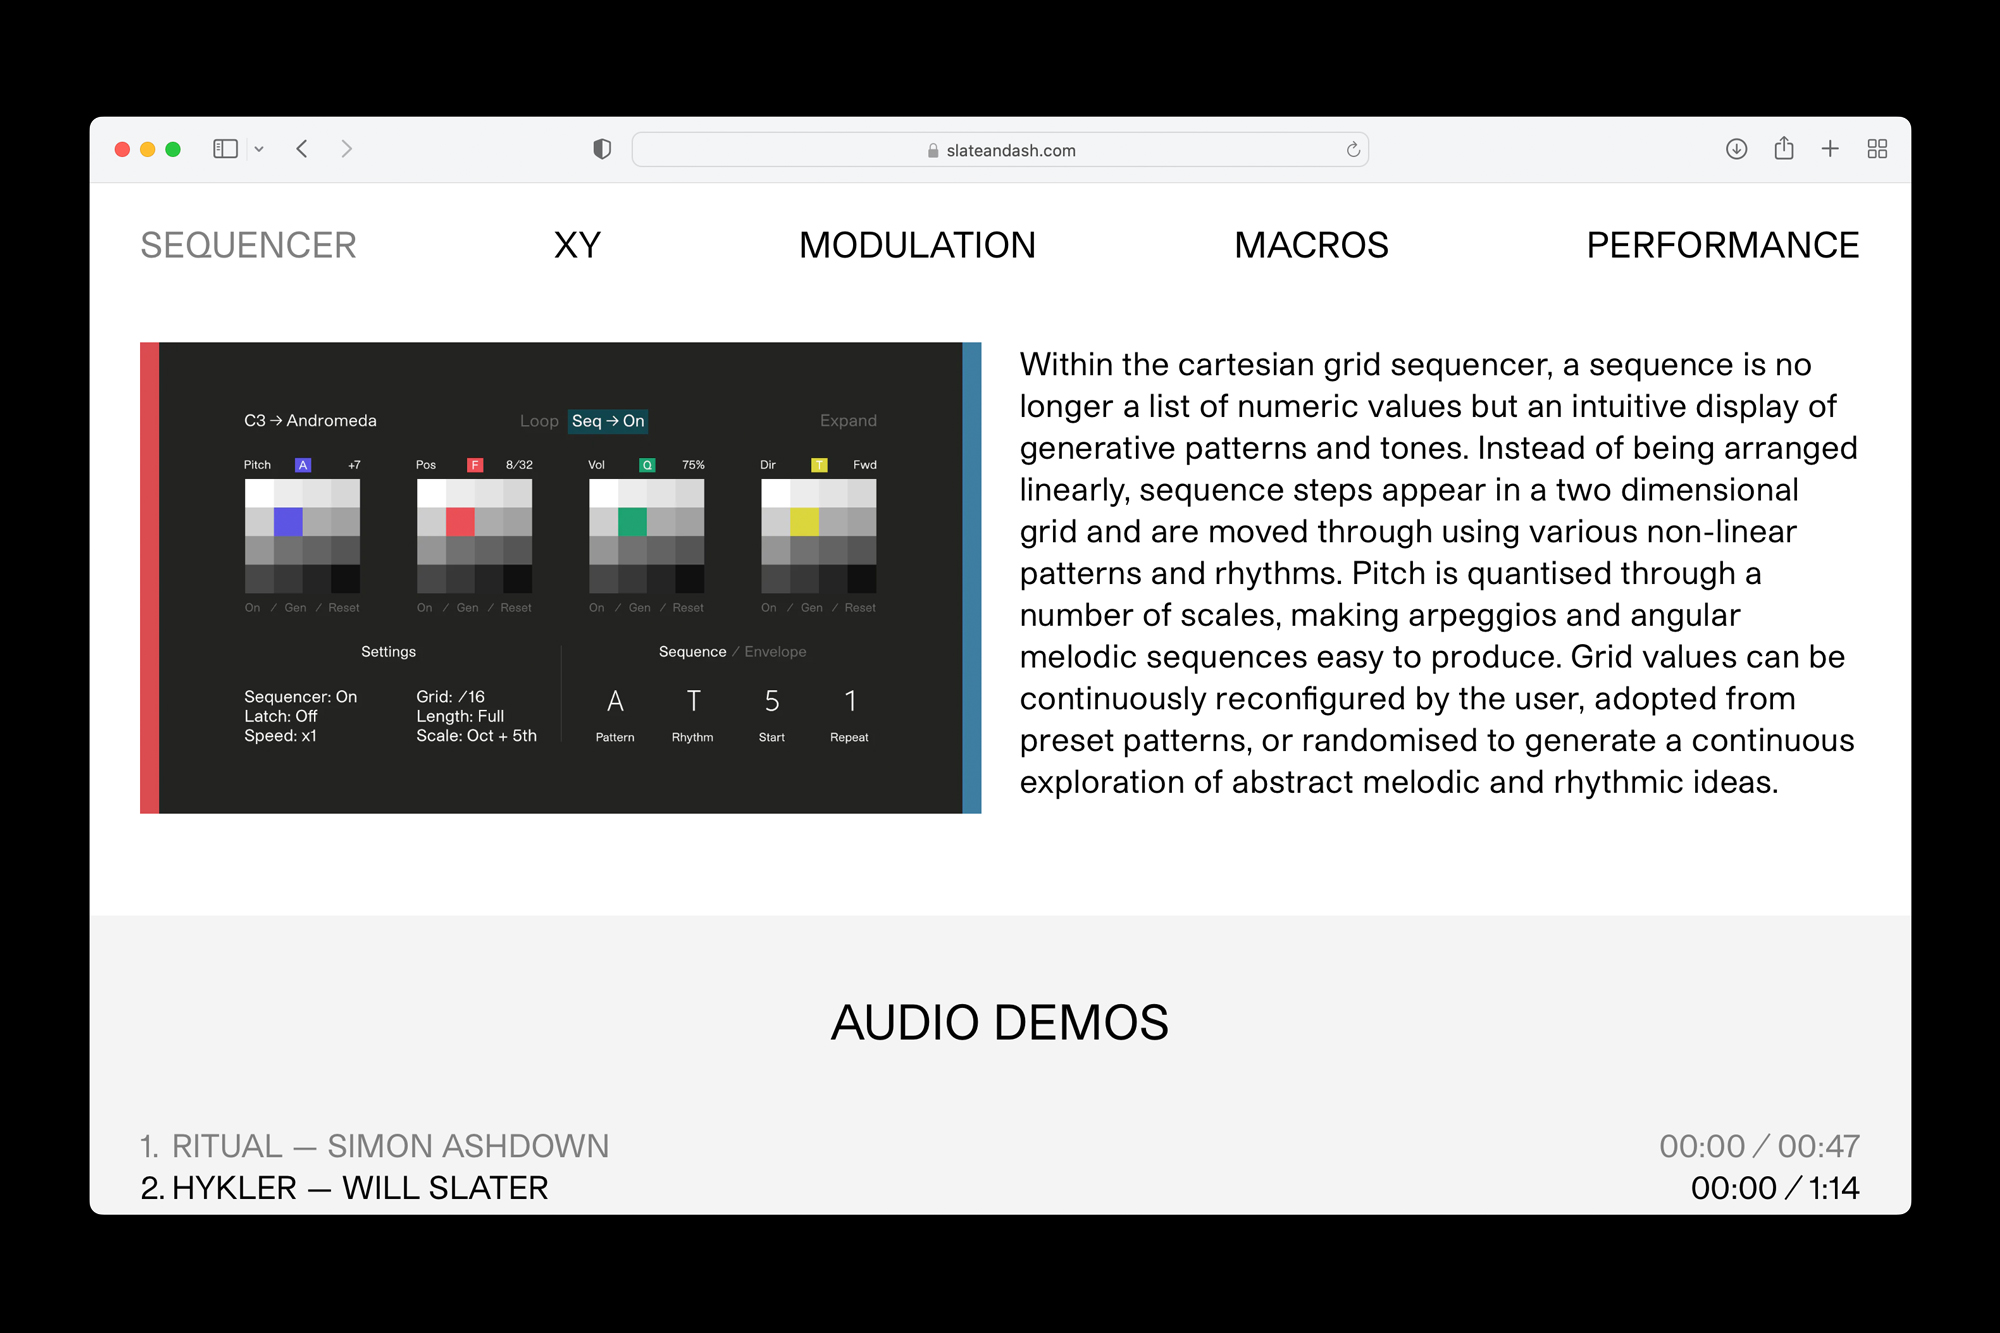
Task: Open the MODULATION tab
Action: (x=917, y=245)
